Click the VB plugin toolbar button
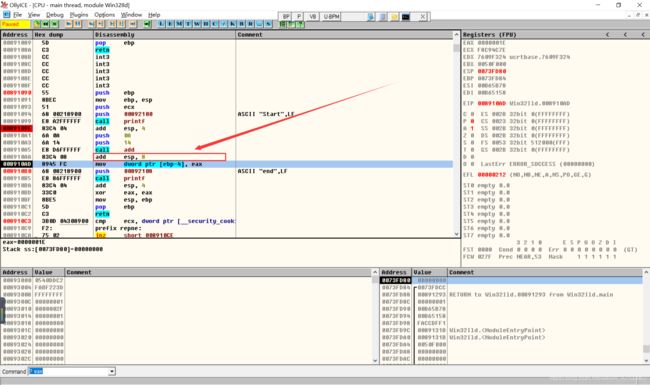This screenshot has height=385, width=650. tap(312, 17)
